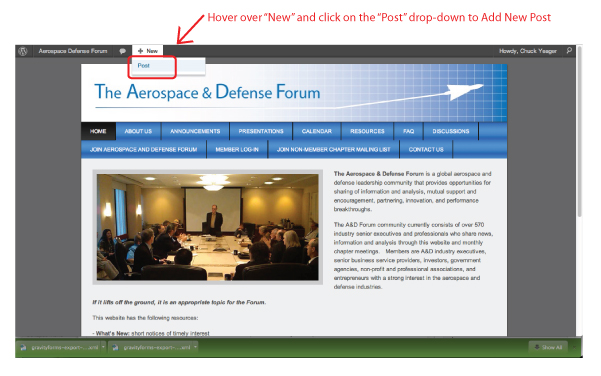Click the plus icon next to New
Viewport: 601px width, 376px height.
coord(140,51)
